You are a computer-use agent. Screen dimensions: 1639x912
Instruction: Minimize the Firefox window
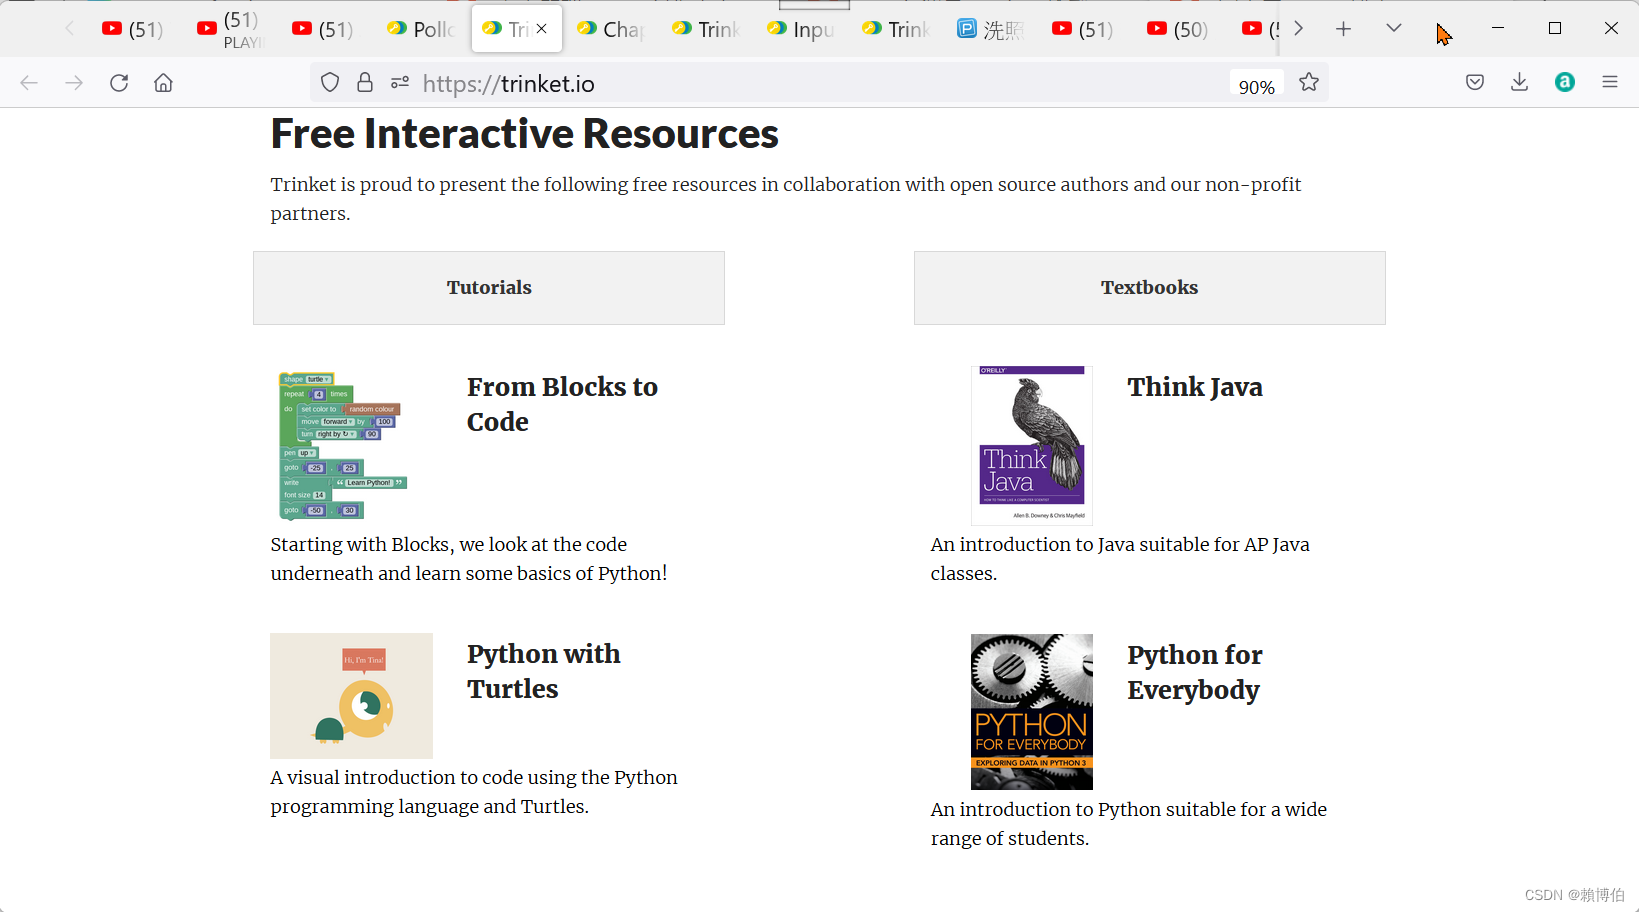point(1498,28)
